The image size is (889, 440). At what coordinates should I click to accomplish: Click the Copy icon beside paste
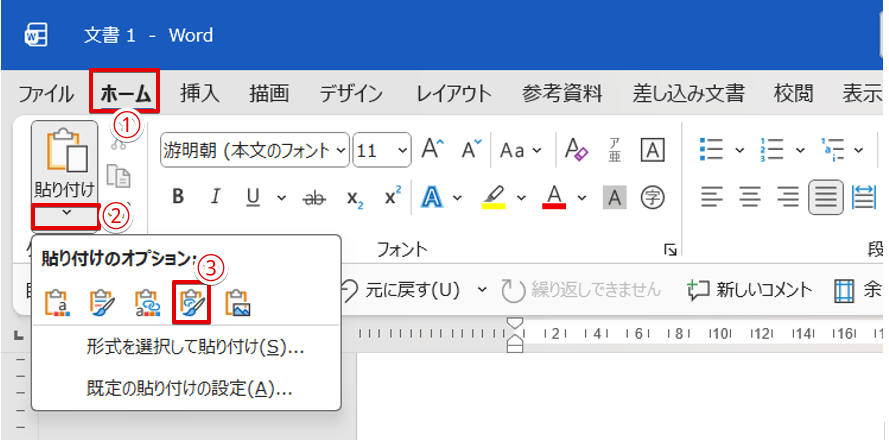(119, 177)
